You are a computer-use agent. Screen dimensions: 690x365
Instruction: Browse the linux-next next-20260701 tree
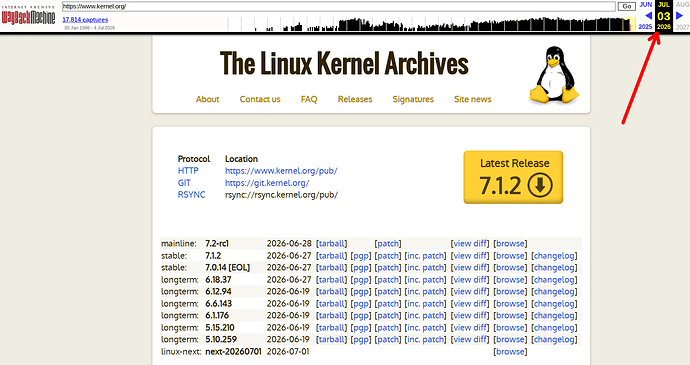510,351
